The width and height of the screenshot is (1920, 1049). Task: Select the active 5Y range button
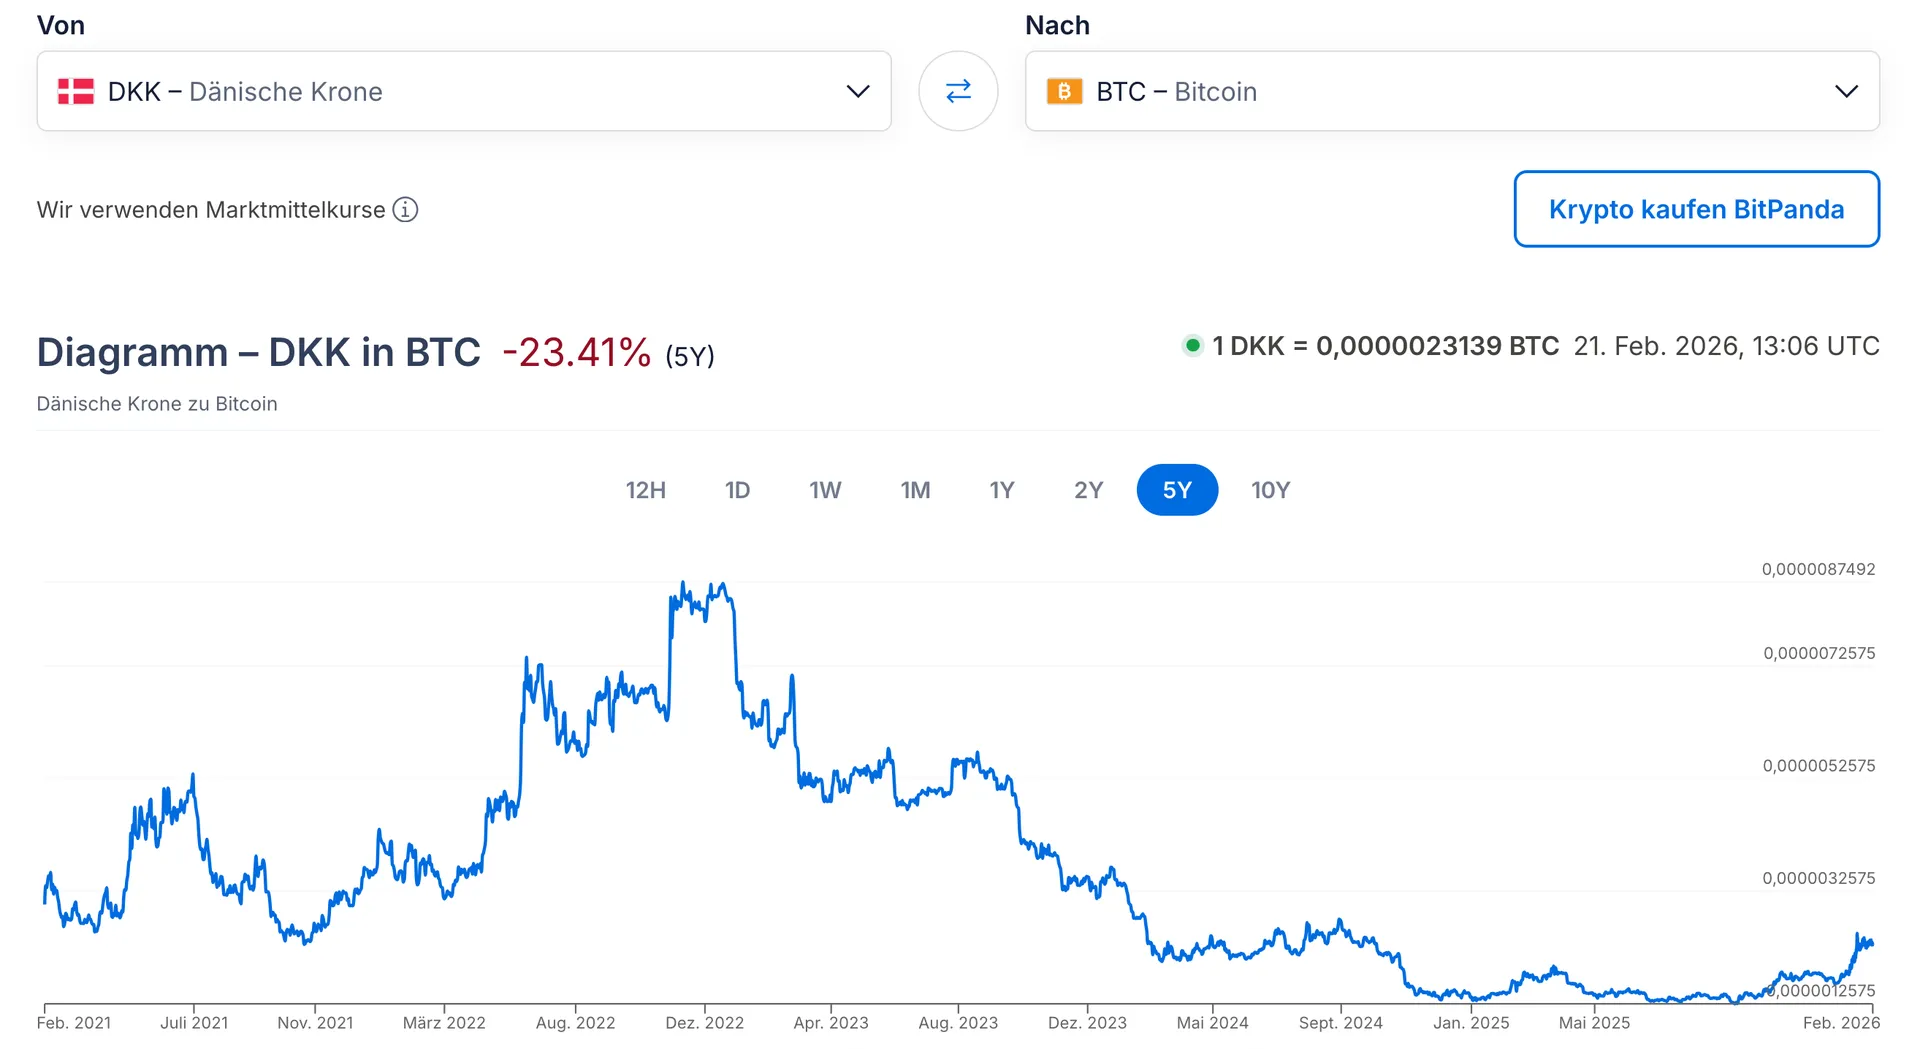point(1177,490)
